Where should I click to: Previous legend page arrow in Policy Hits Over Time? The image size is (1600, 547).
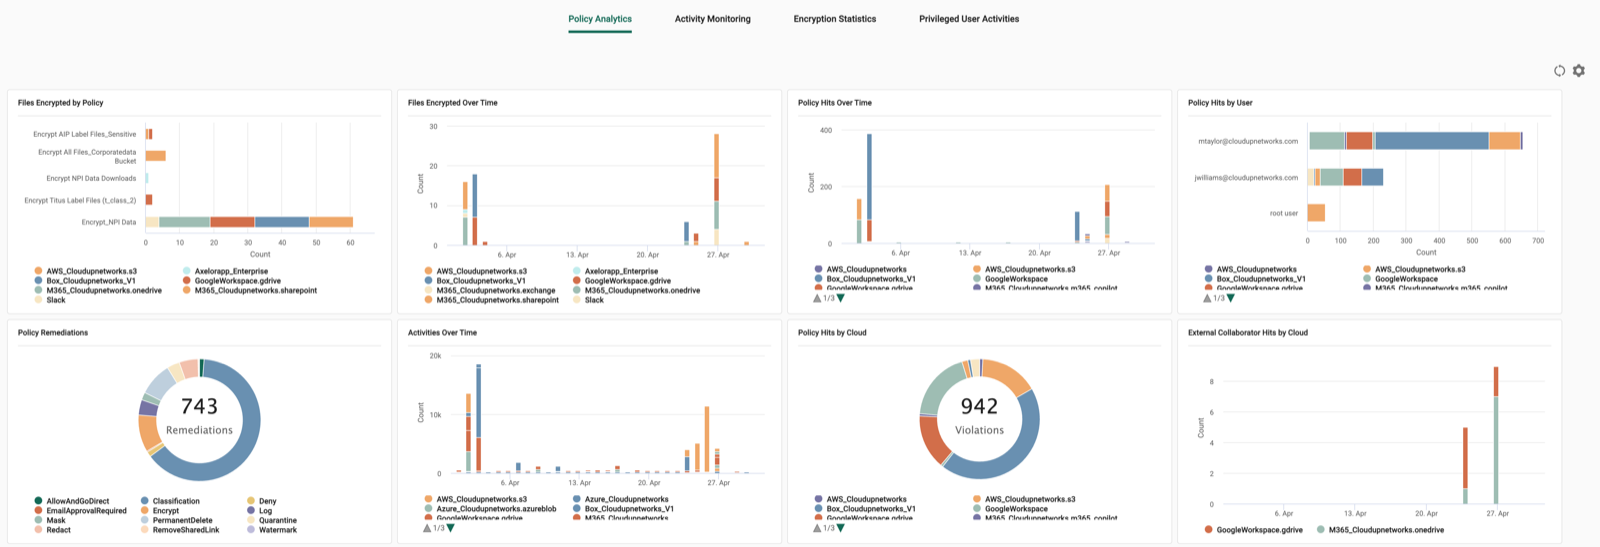(x=817, y=298)
